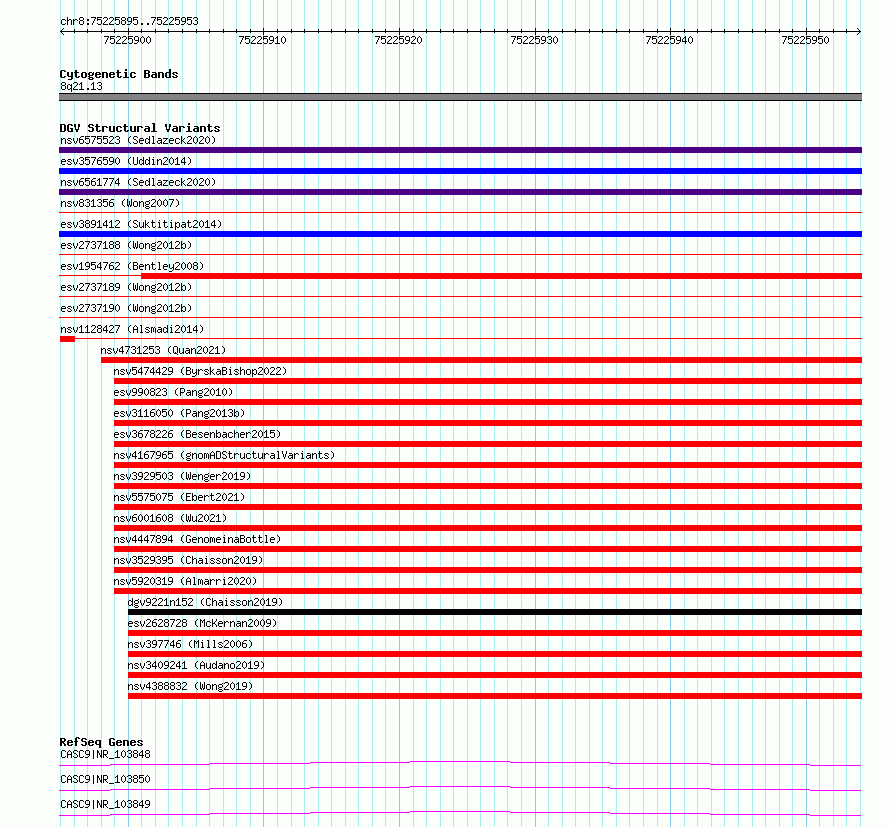Click dgv9221n152 (Chaisson2019) label
This screenshot has width=890, height=827.
pos(205,602)
